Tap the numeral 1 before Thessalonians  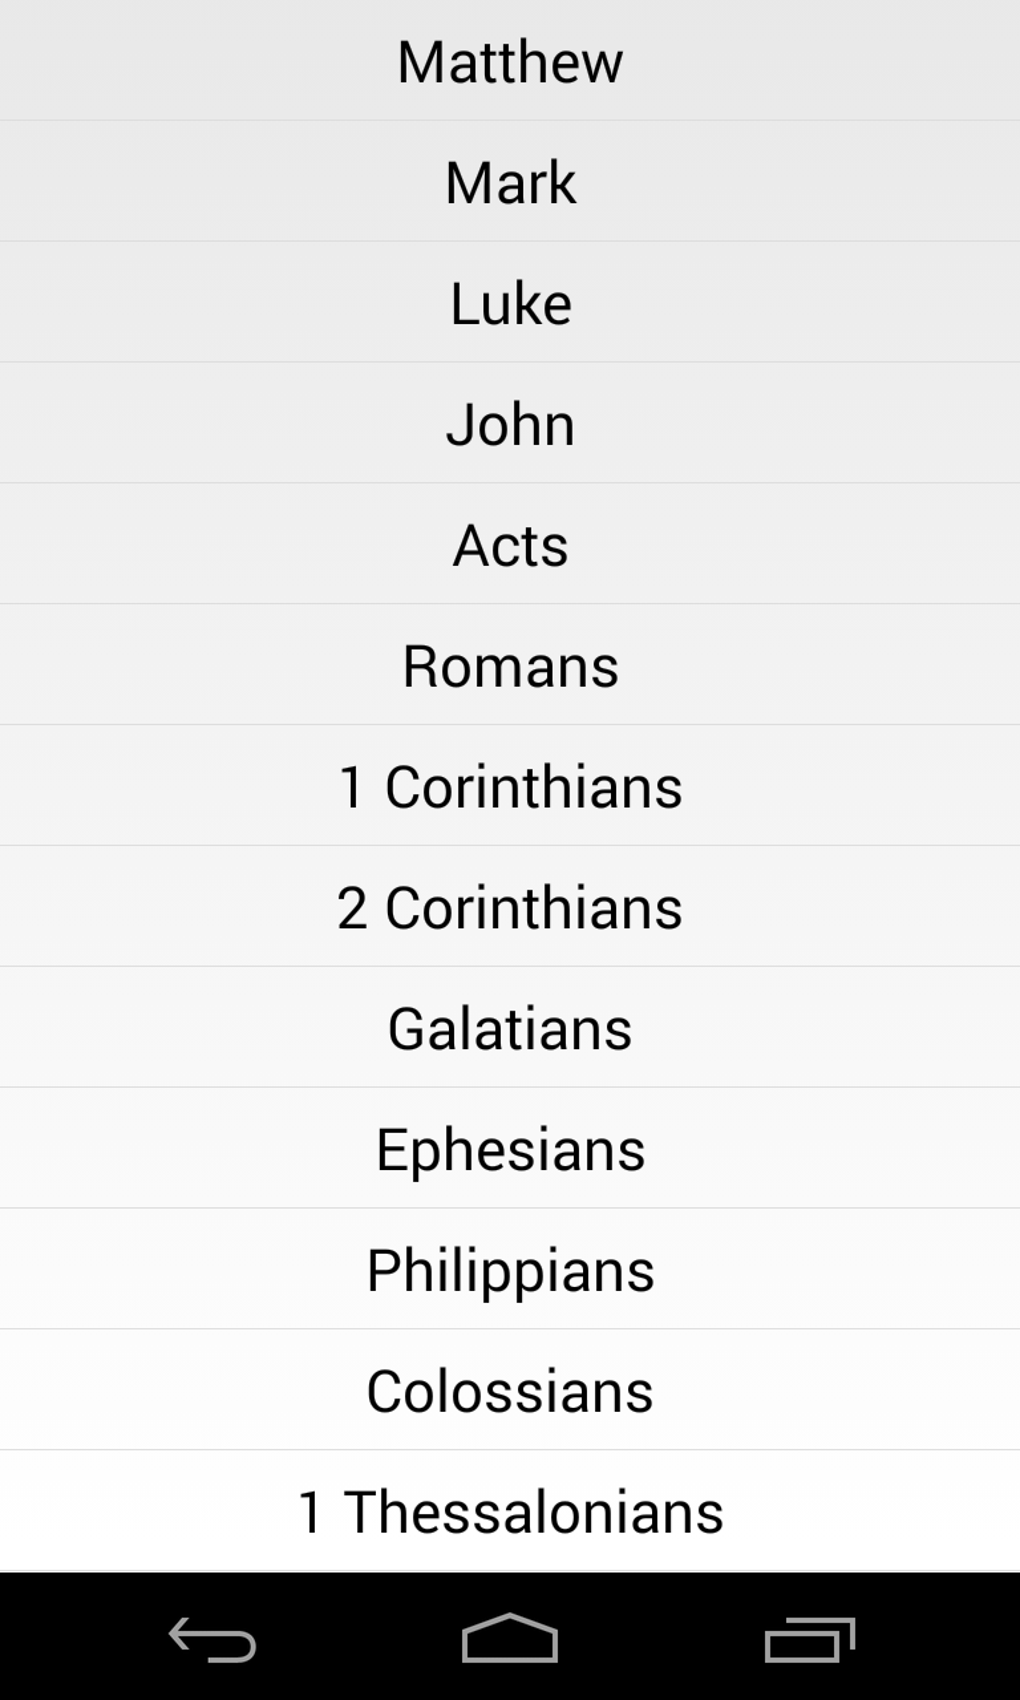tap(311, 1513)
